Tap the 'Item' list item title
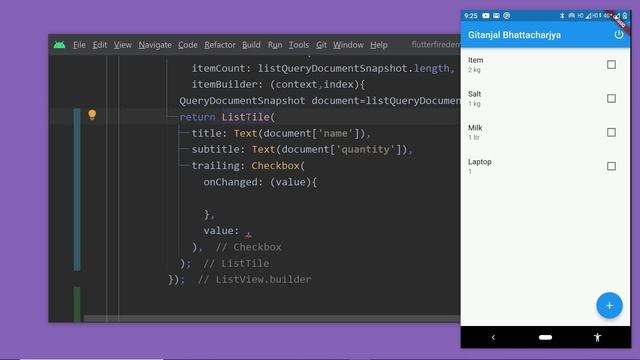The height and width of the screenshot is (360, 640). click(x=476, y=60)
